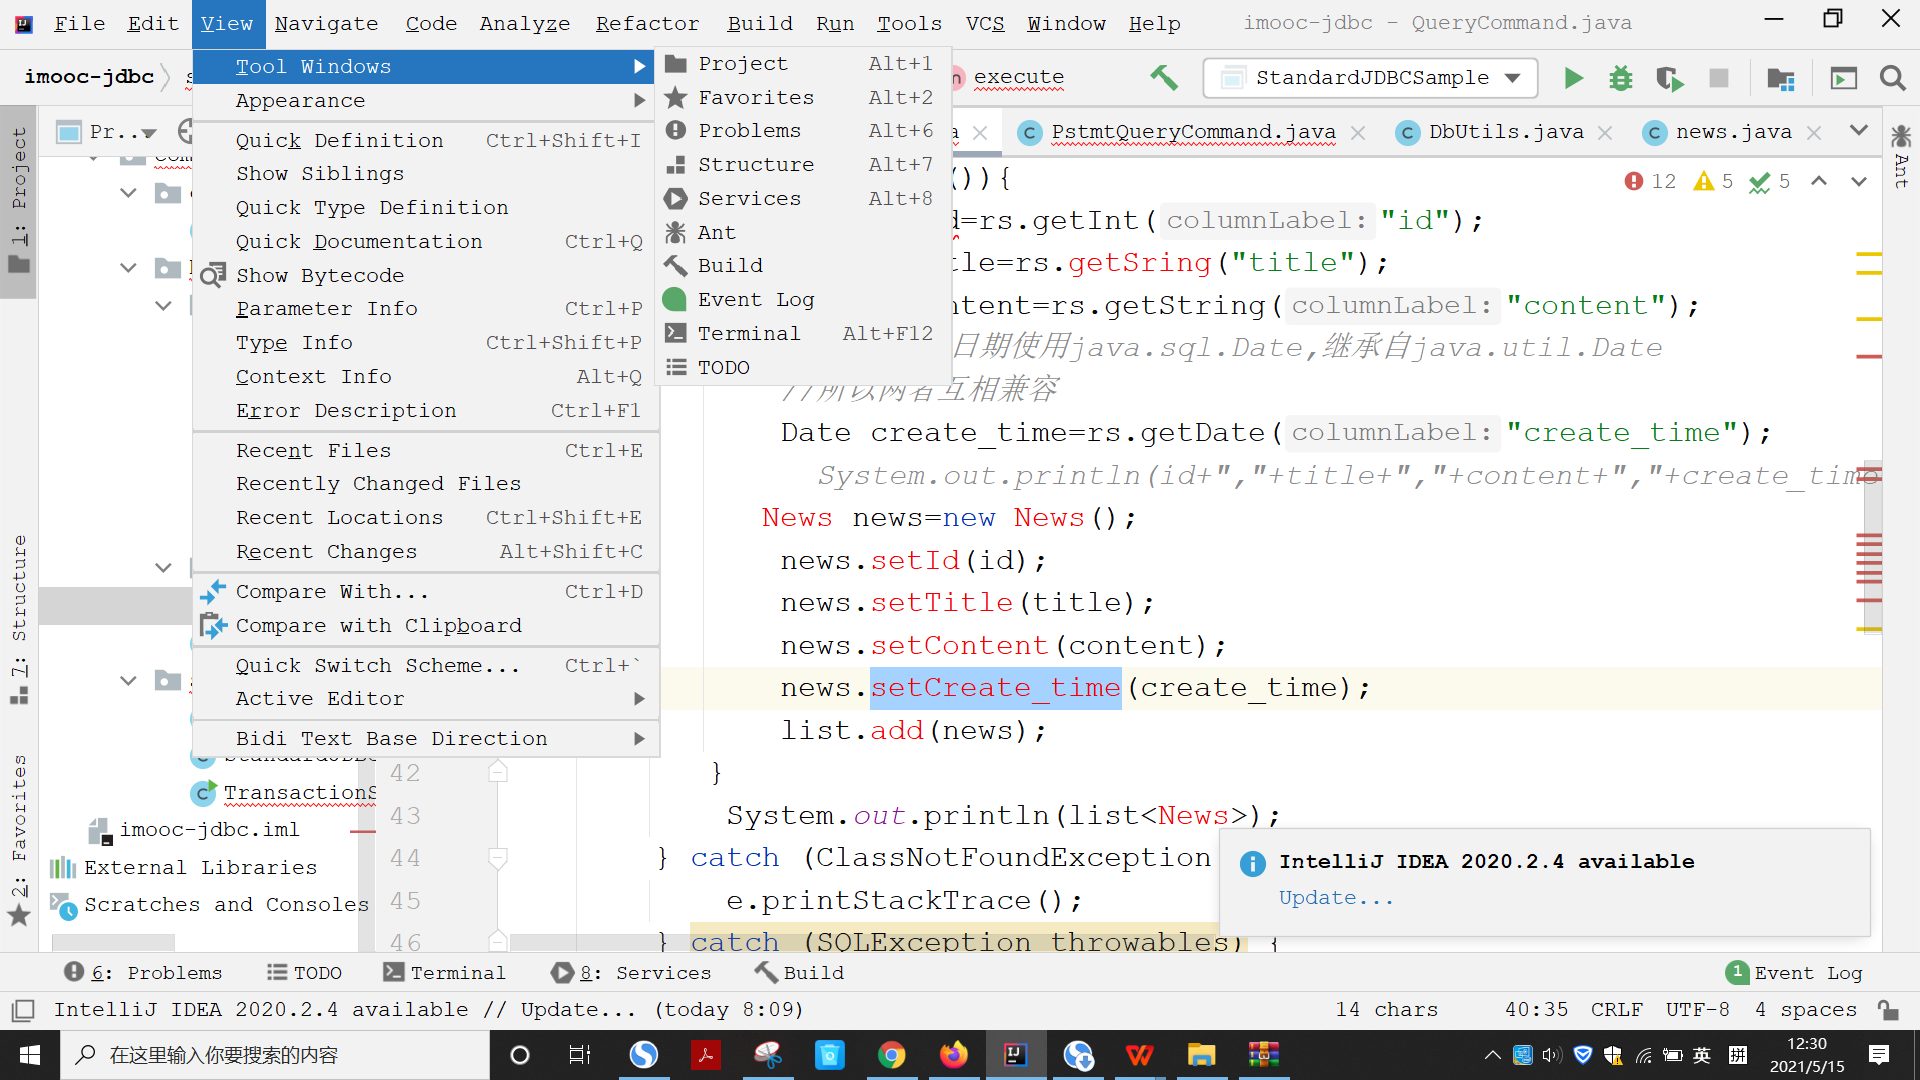
Task: Collapse folding marker at line 42
Action: (497, 772)
